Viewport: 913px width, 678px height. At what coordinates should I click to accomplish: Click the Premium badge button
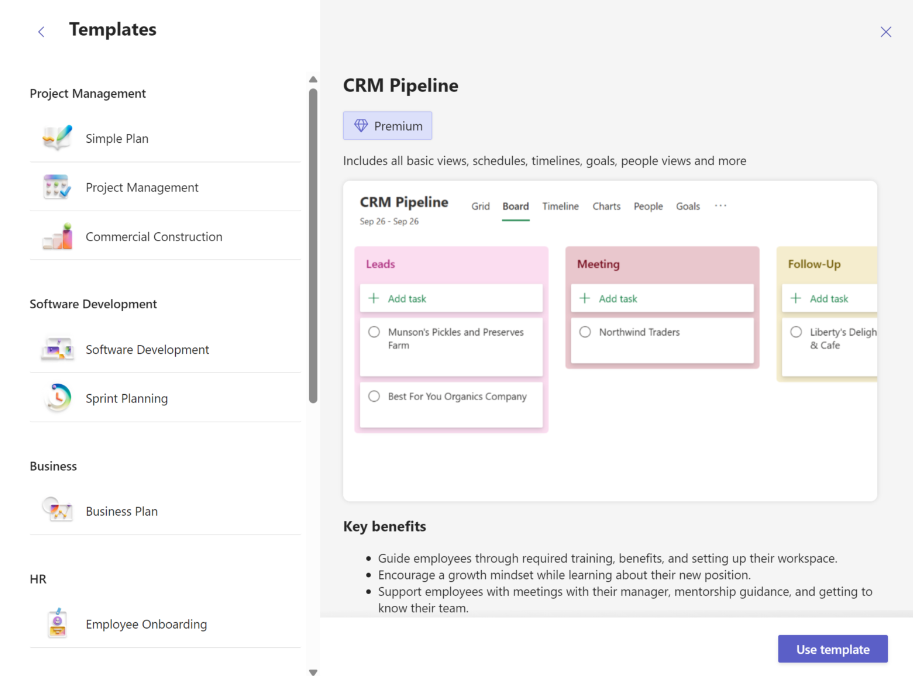coord(388,126)
